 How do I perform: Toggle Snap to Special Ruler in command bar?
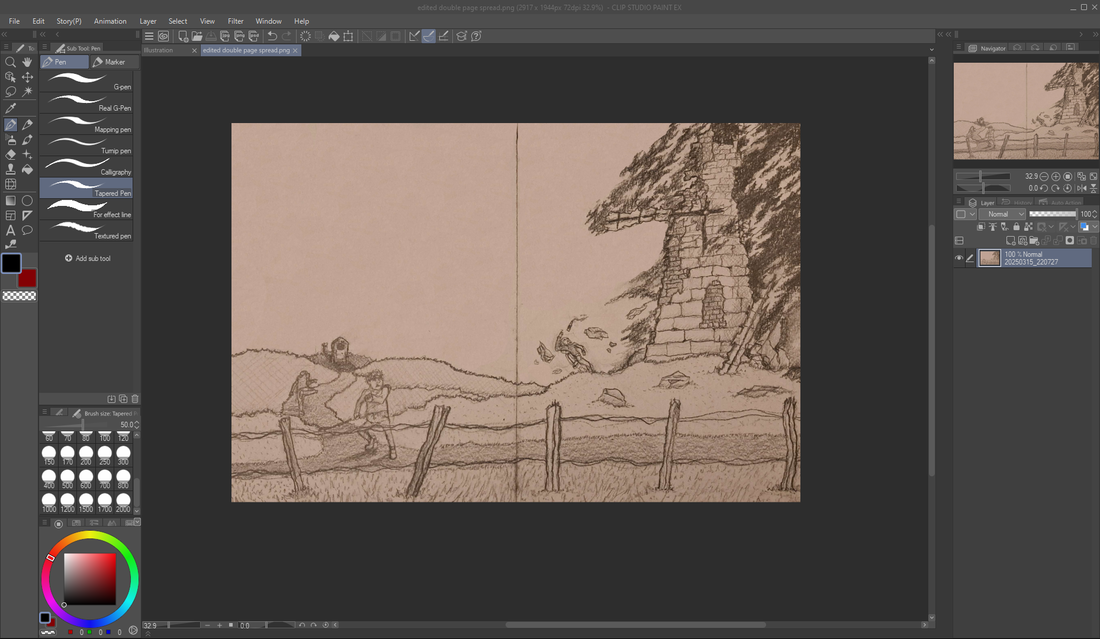(x=429, y=36)
